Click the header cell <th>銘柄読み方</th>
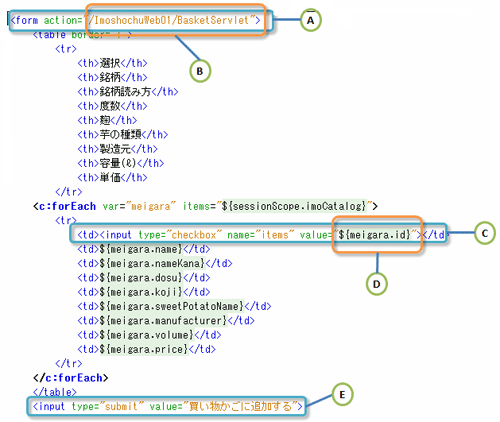 (x=128, y=92)
